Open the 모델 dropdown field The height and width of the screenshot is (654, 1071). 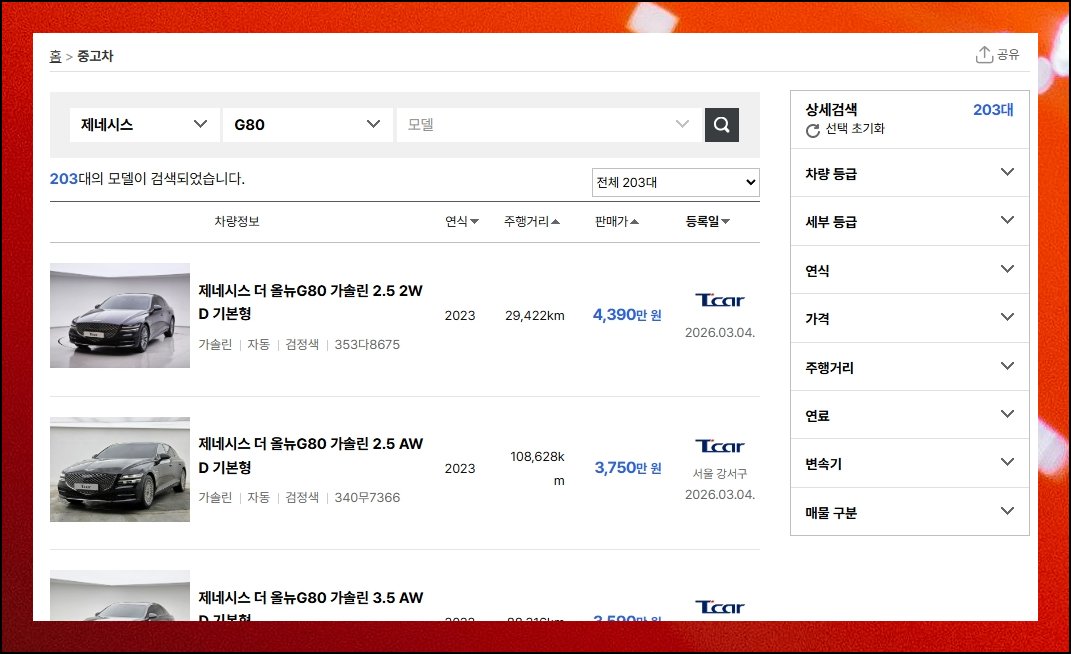(549, 124)
